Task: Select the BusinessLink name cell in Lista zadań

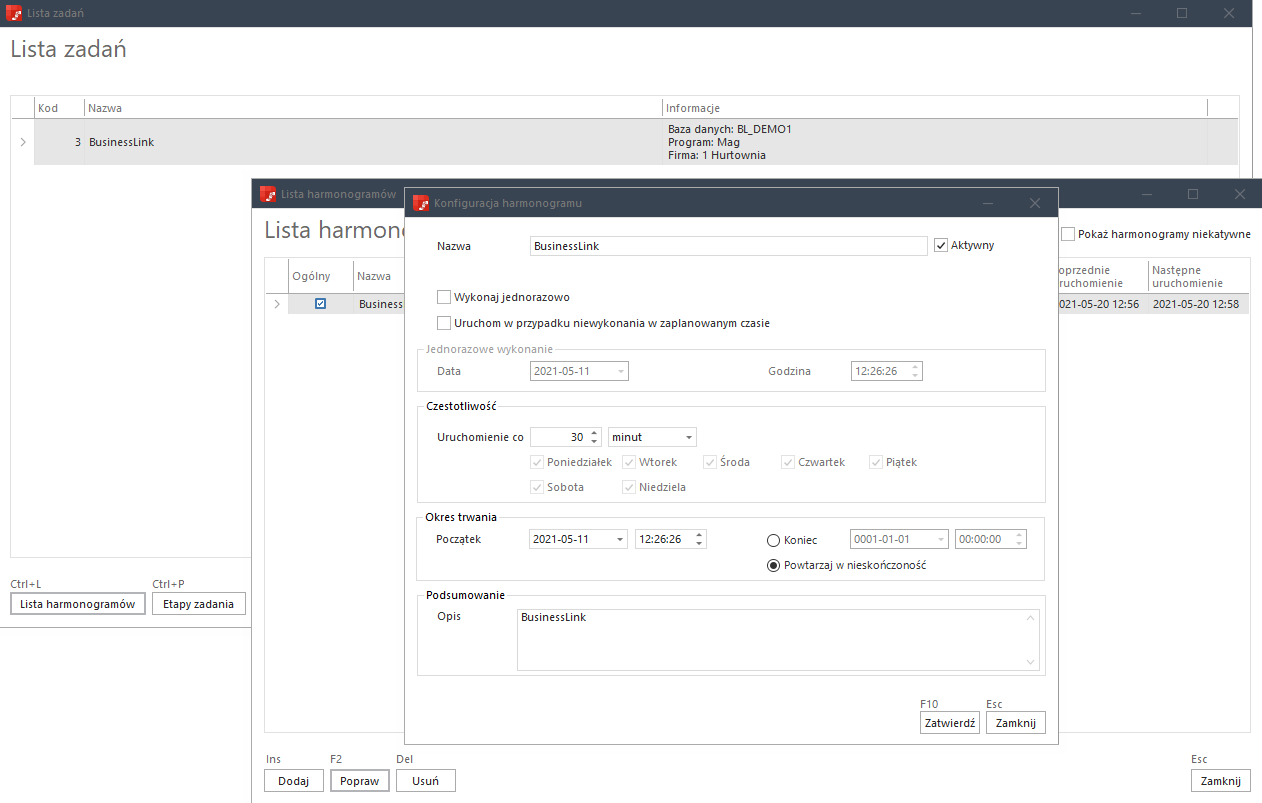Action: 374,142
